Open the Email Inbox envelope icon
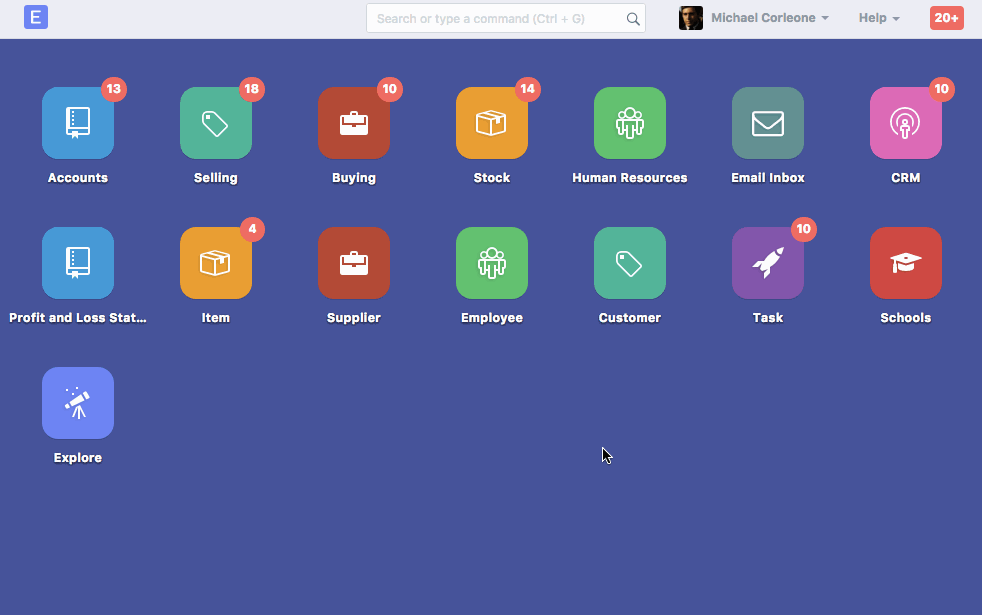The height and width of the screenshot is (615, 982). [x=768, y=123]
